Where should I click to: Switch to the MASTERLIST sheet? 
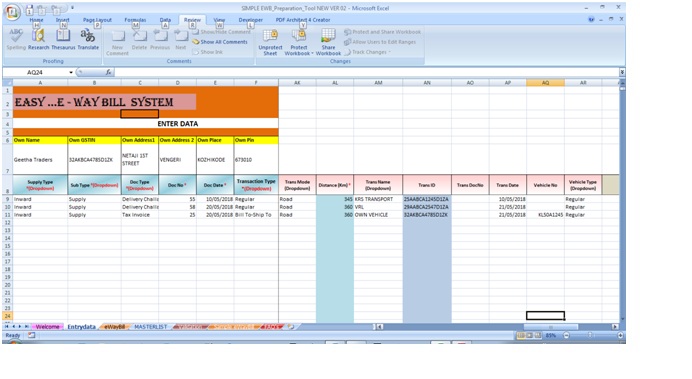pos(150,327)
